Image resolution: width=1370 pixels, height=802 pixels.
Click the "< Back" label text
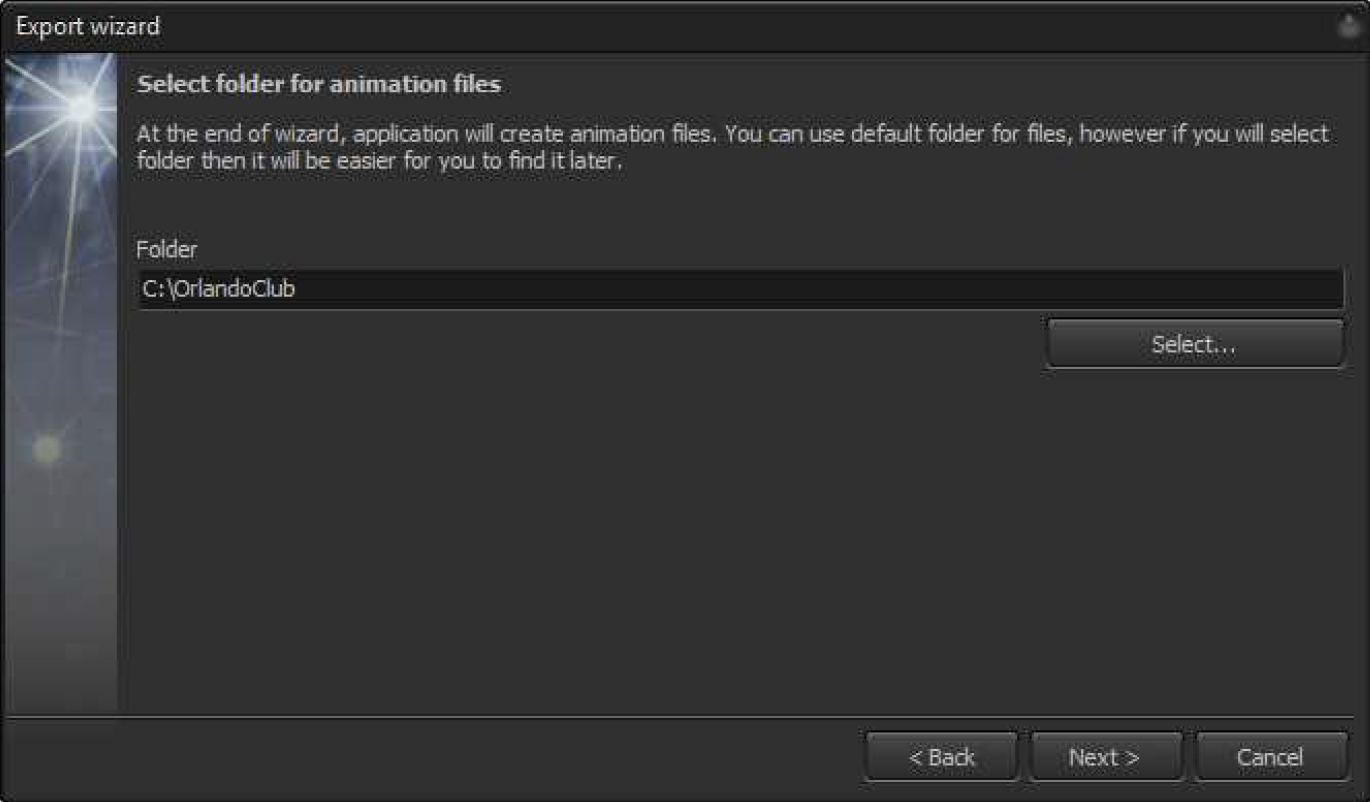pyautogui.click(x=941, y=757)
